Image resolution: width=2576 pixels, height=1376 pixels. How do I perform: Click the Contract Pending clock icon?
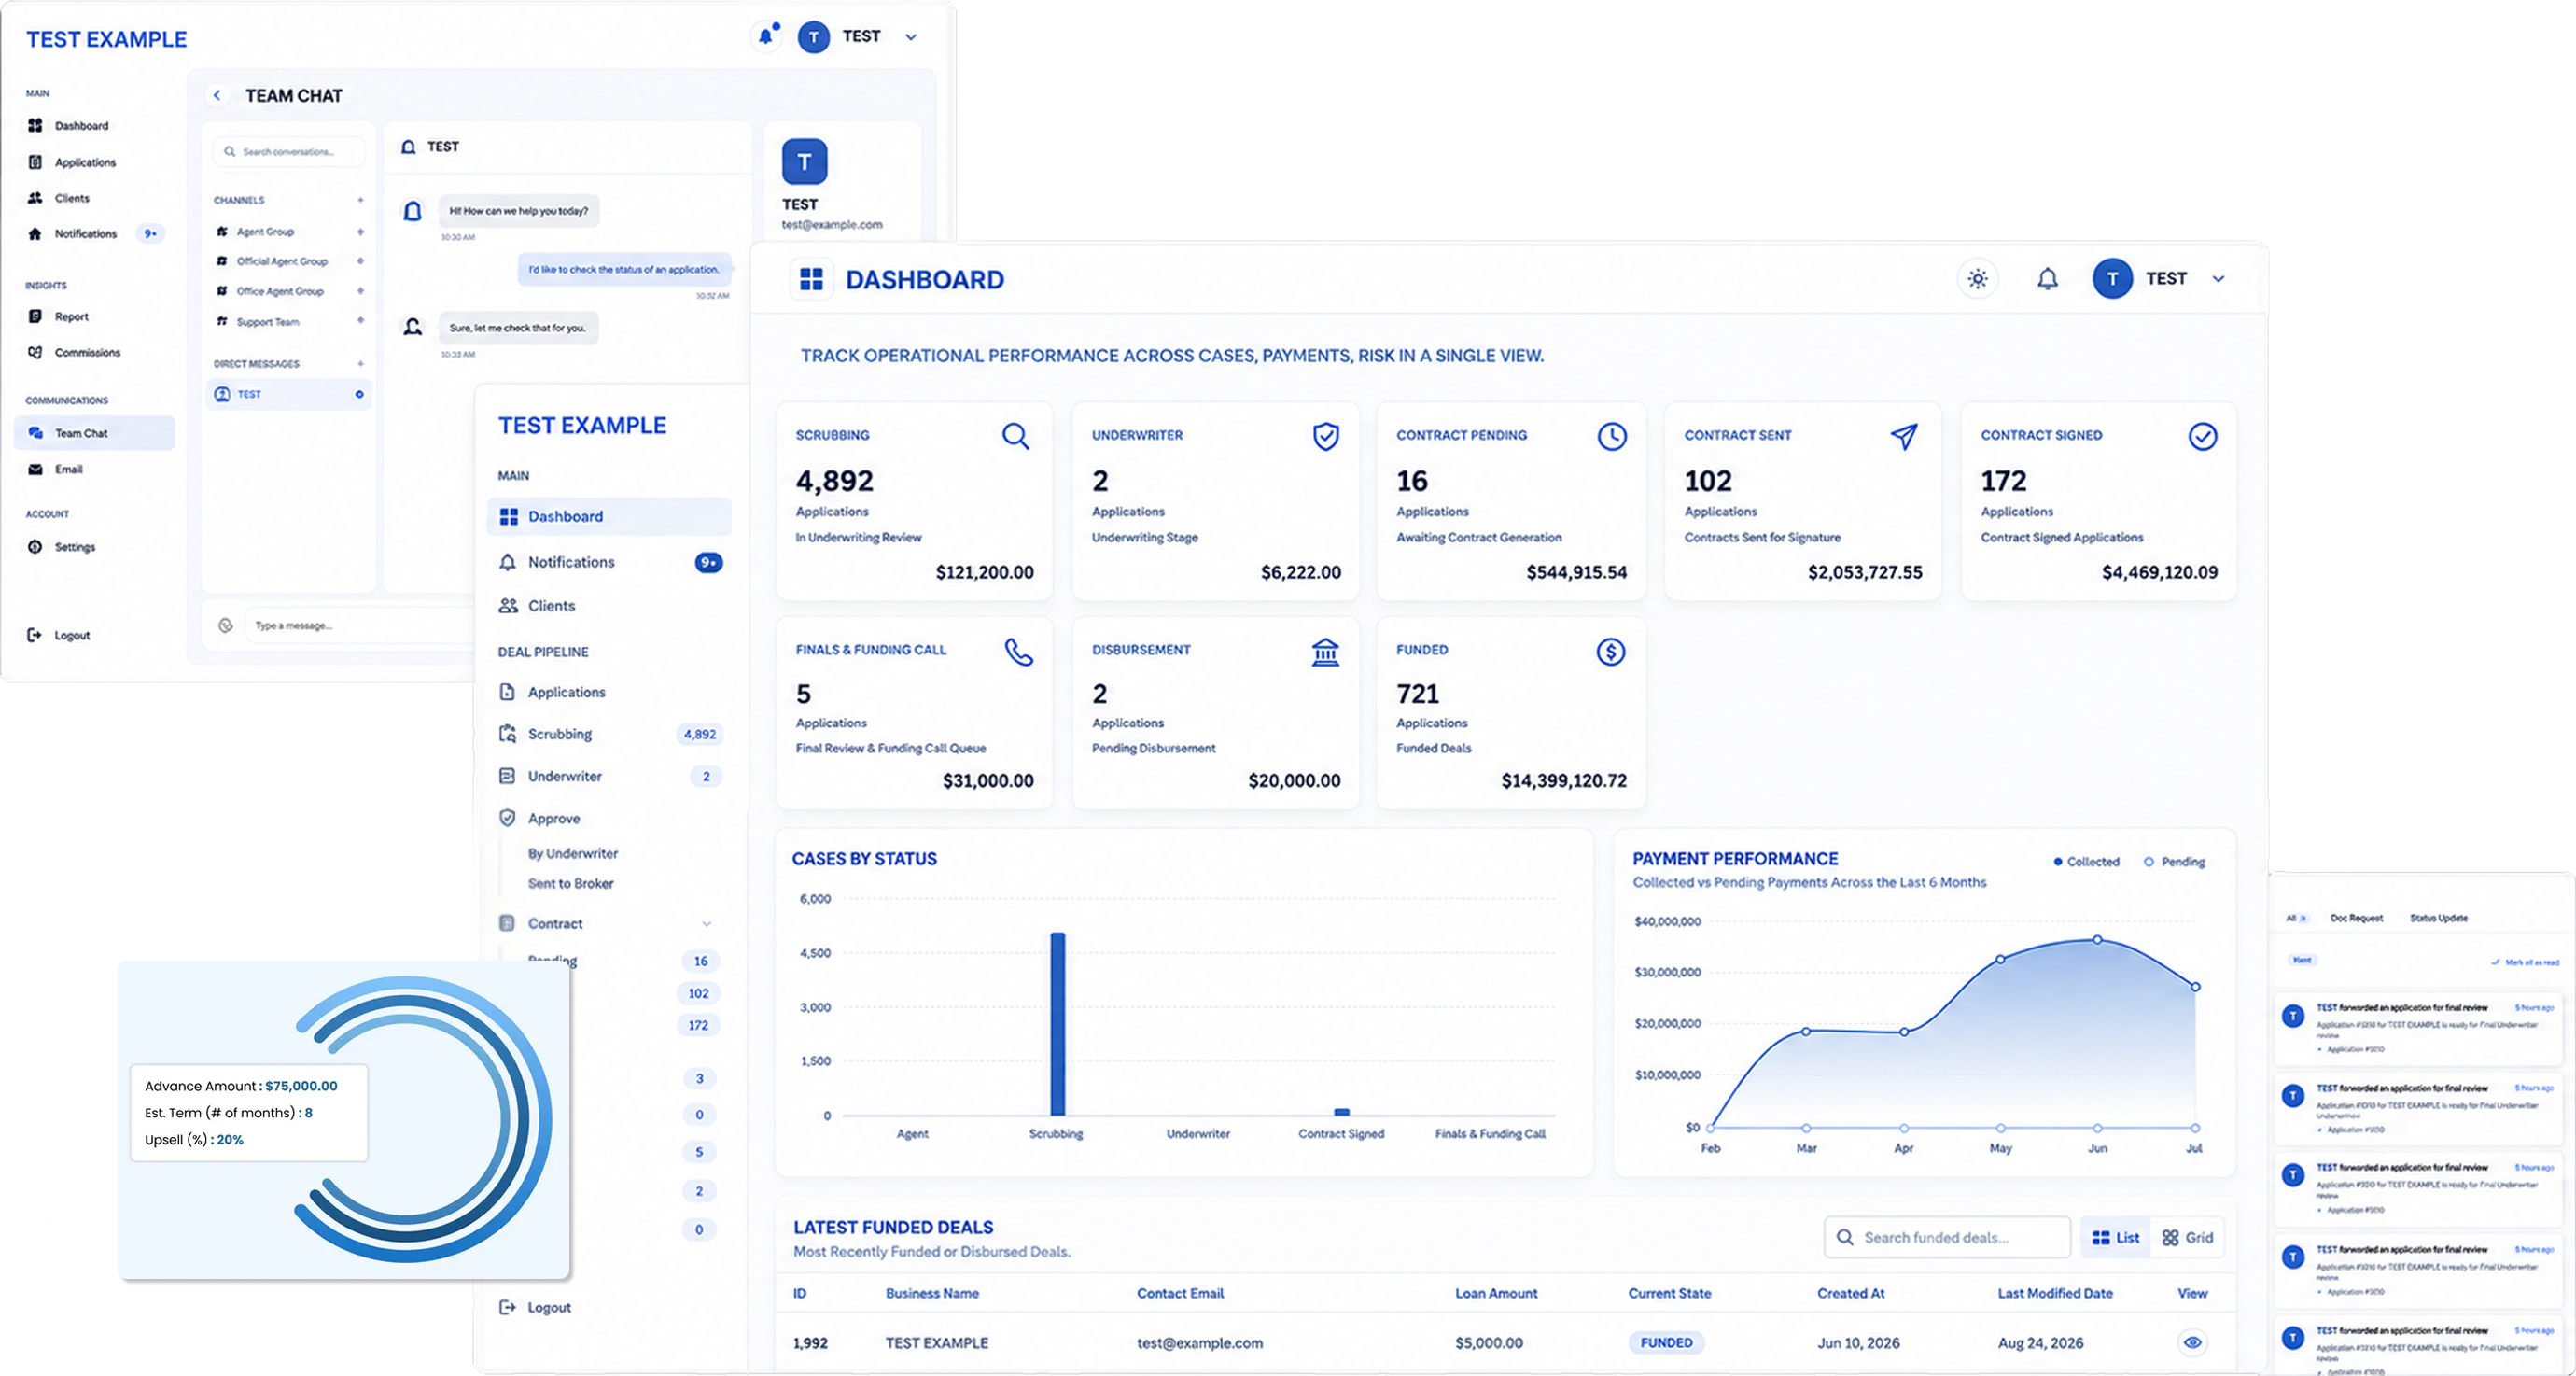click(1611, 436)
